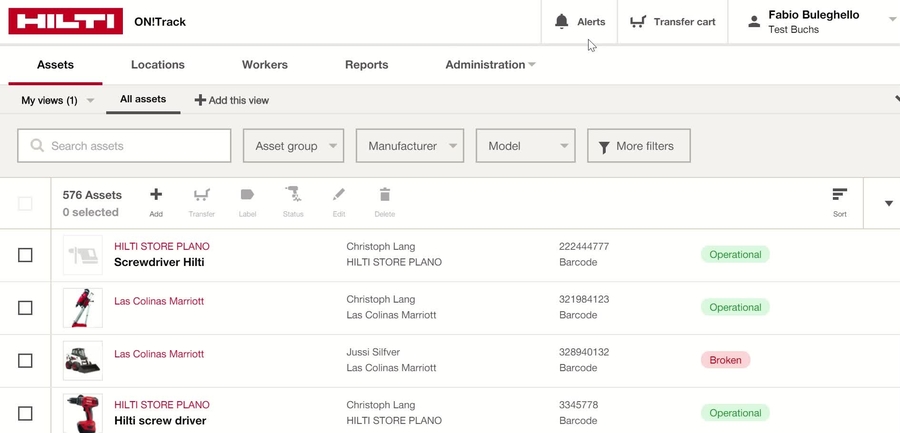
Task: Click the Jussi Silfver worker name
Action: click(373, 352)
